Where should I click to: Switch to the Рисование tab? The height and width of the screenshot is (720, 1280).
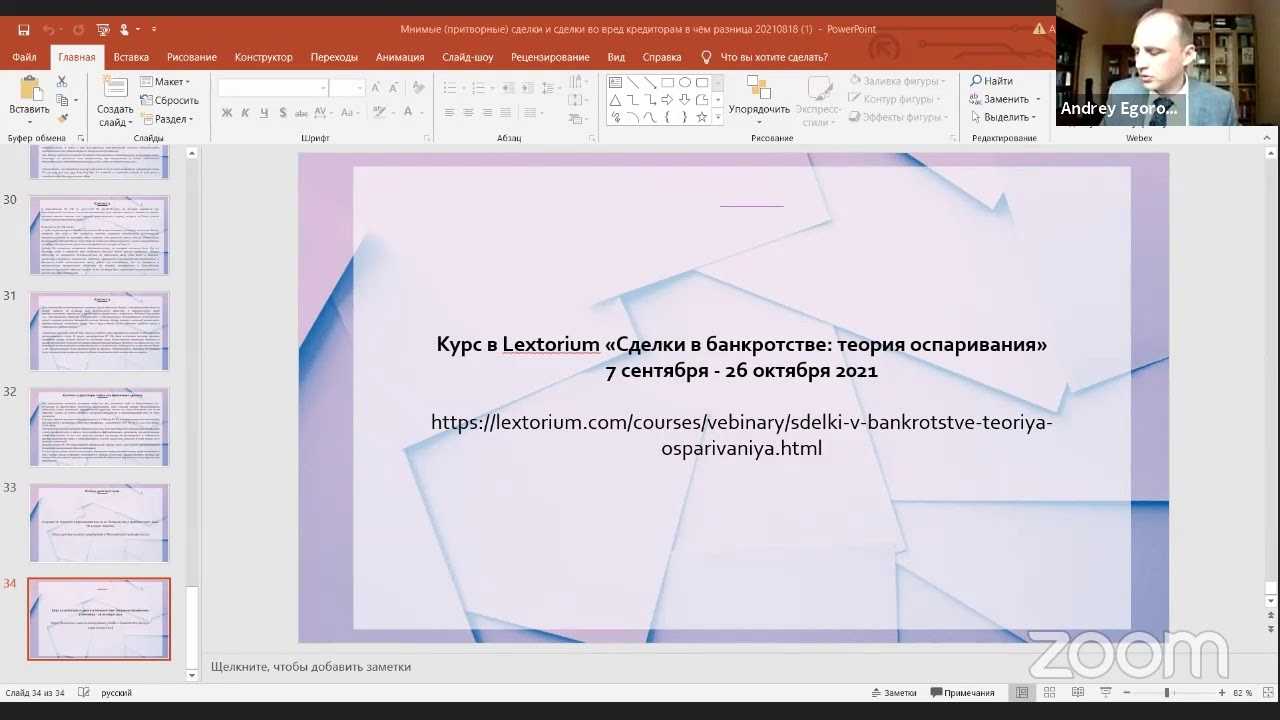[192, 57]
